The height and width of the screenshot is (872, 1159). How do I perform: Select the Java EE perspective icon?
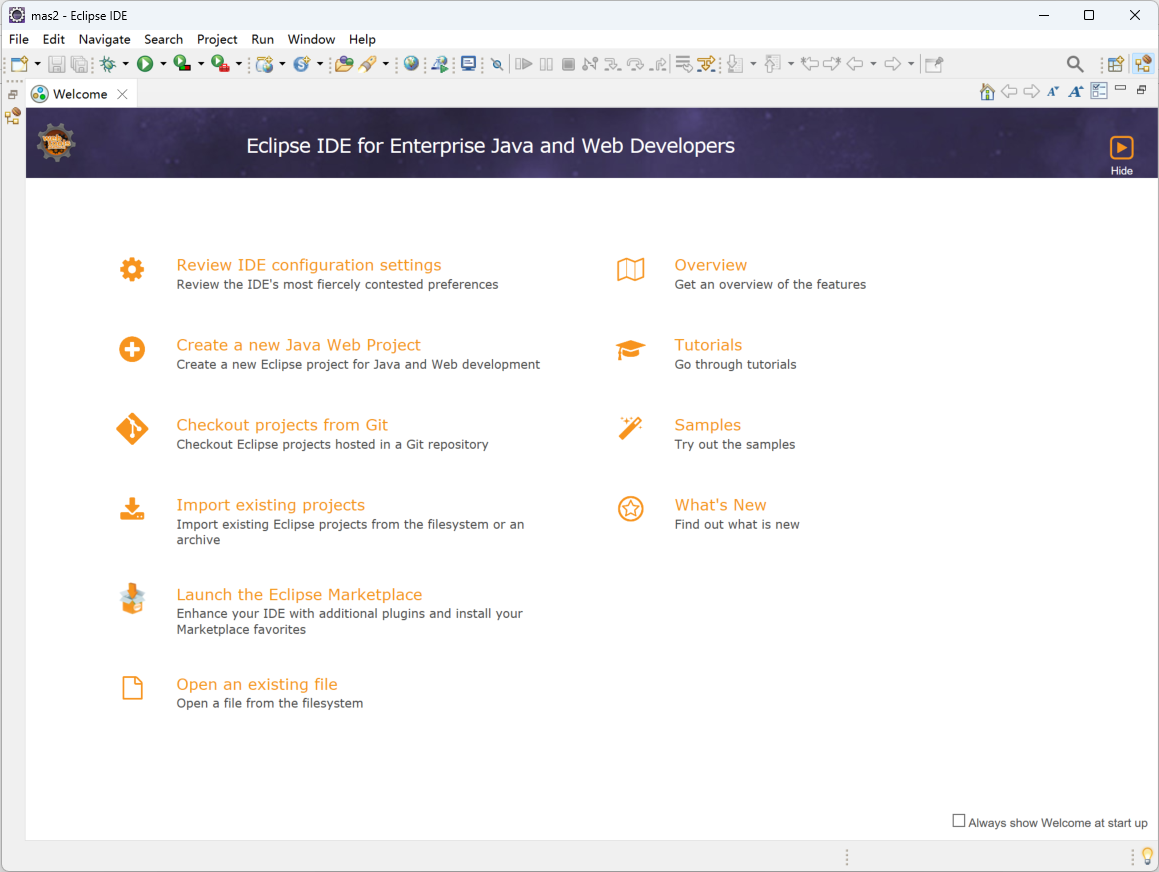[x=1143, y=64]
